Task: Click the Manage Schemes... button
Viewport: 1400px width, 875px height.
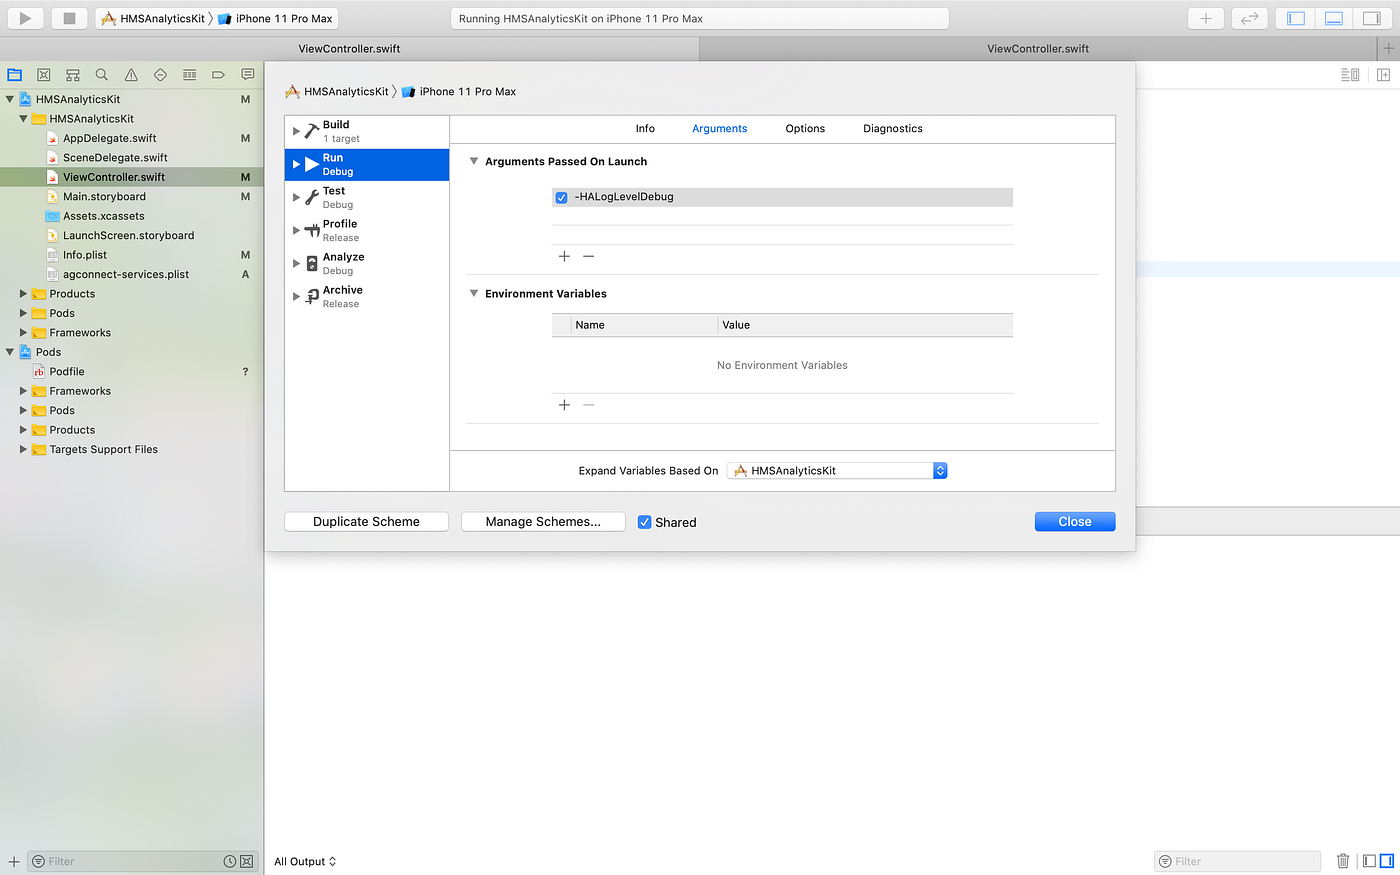Action: click(x=543, y=521)
